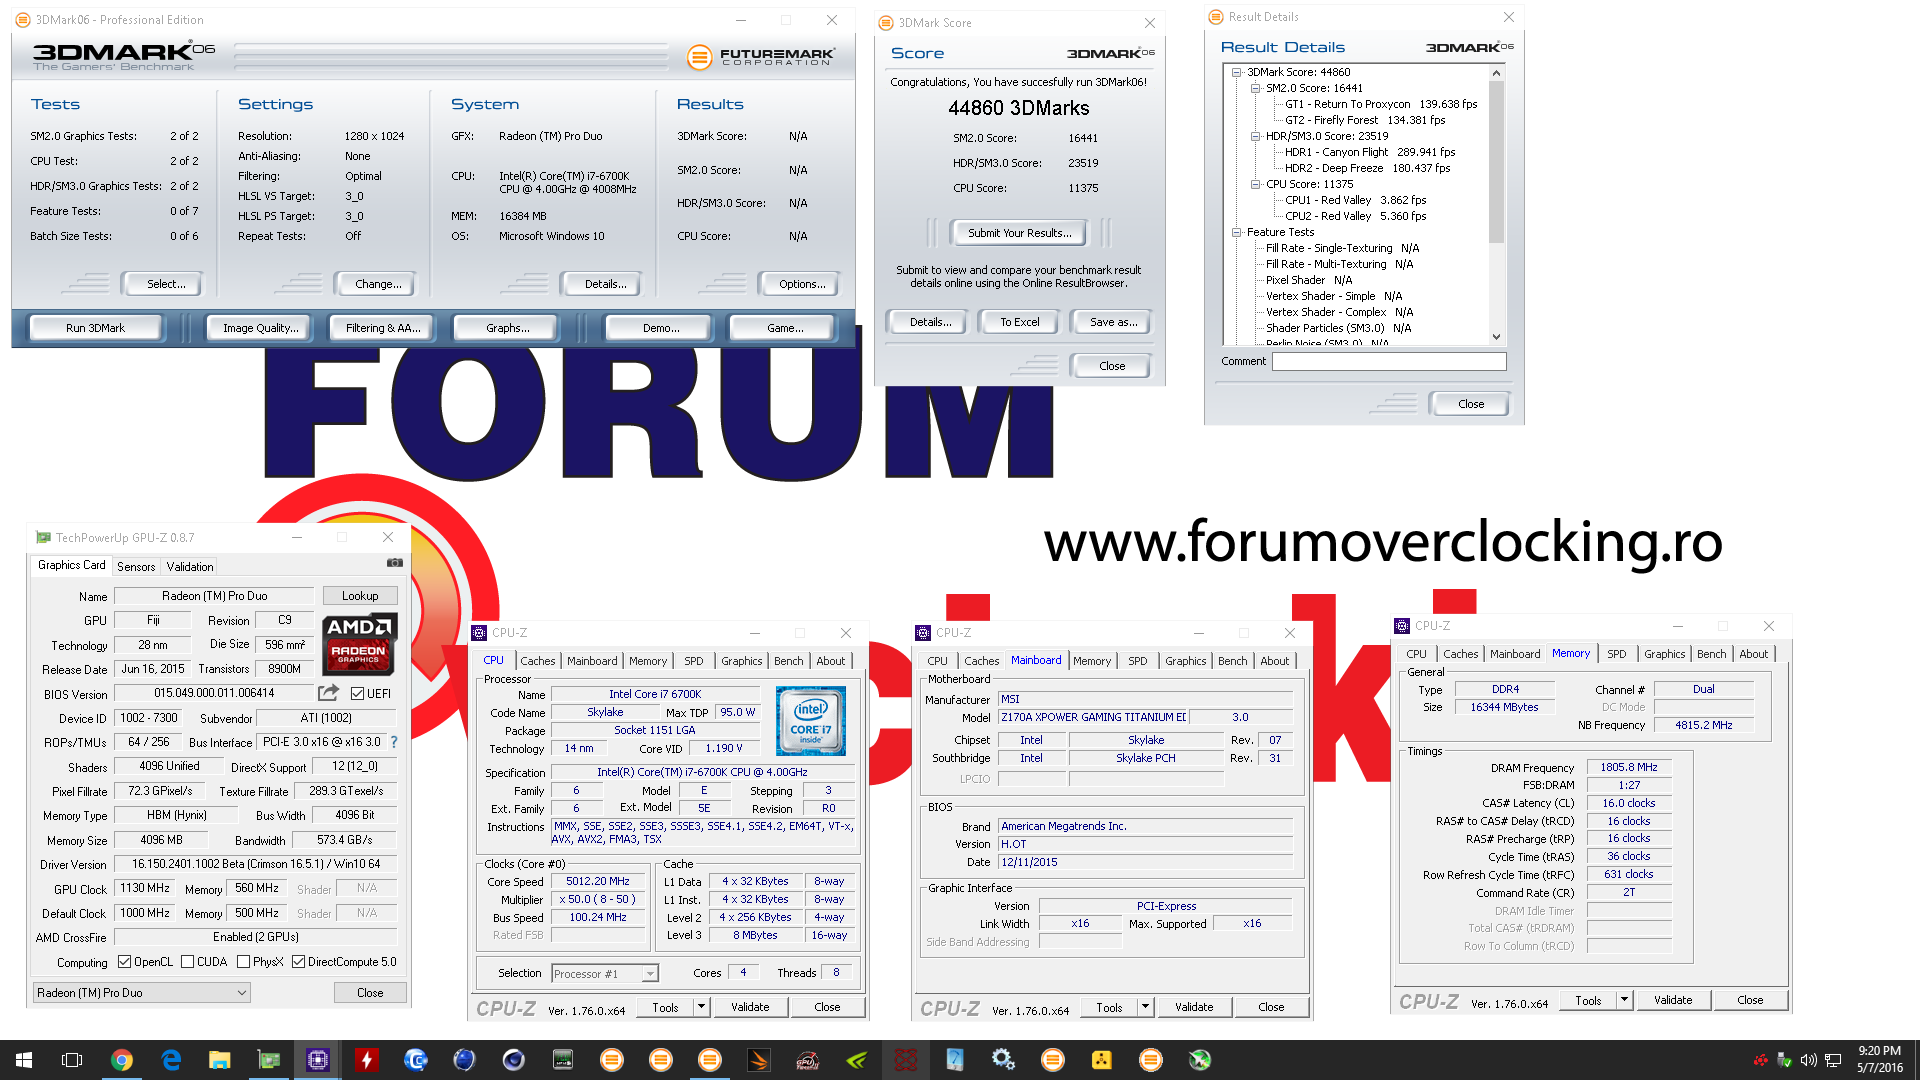The image size is (1920, 1080).
Task: Click the volume icon in system tray
Action: (x=1808, y=1060)
